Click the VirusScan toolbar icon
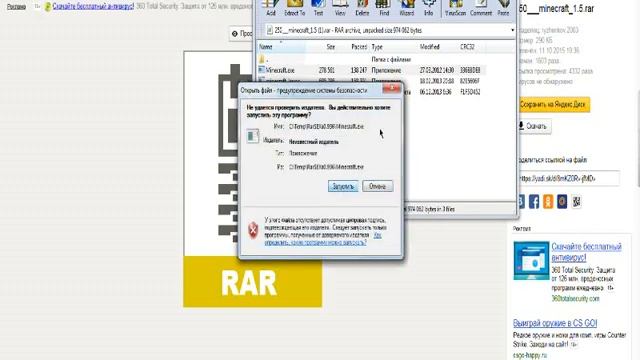 [456, 8]
